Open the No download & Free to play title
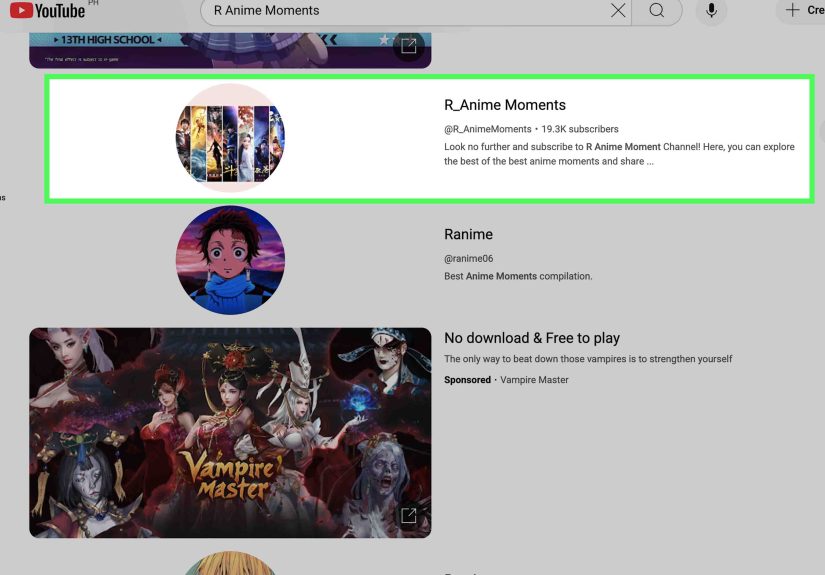The height and width of the screenshot is (575, 825). coord(532,338)
